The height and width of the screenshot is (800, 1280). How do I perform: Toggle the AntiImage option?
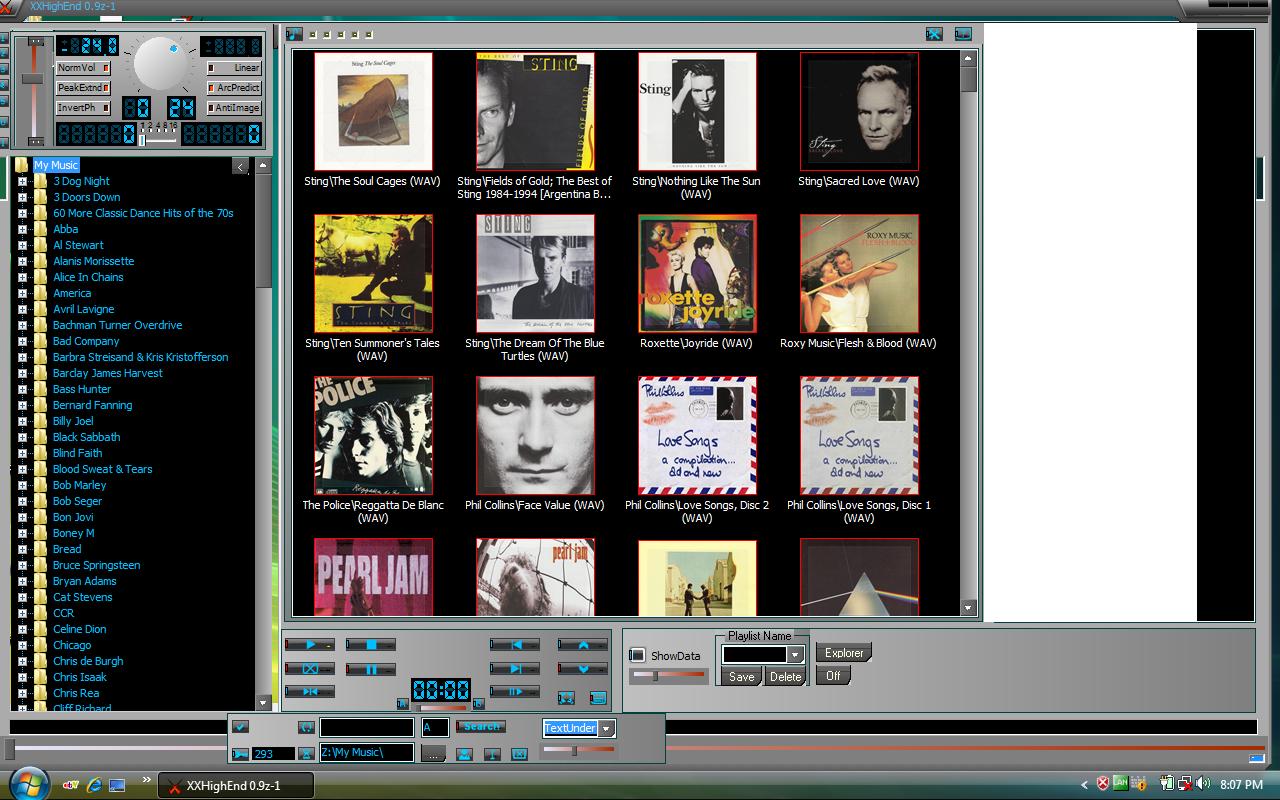pyautogui.click(x=235, y=108)
